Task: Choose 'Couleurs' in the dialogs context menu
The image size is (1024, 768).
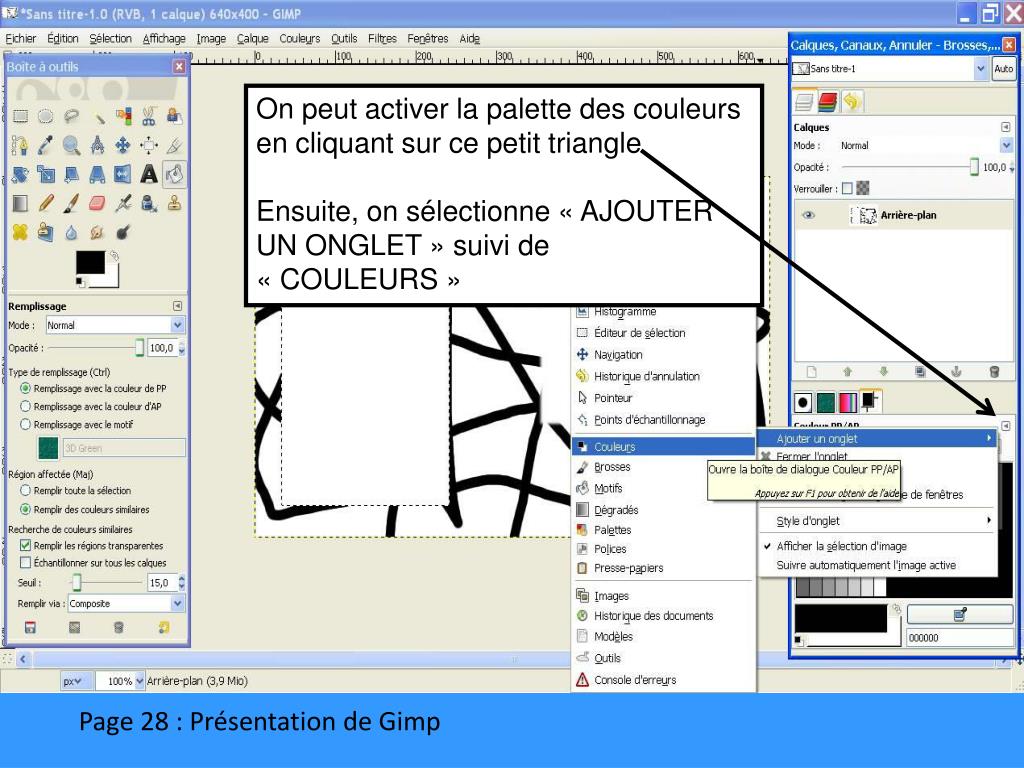Action: pos(664,447)
